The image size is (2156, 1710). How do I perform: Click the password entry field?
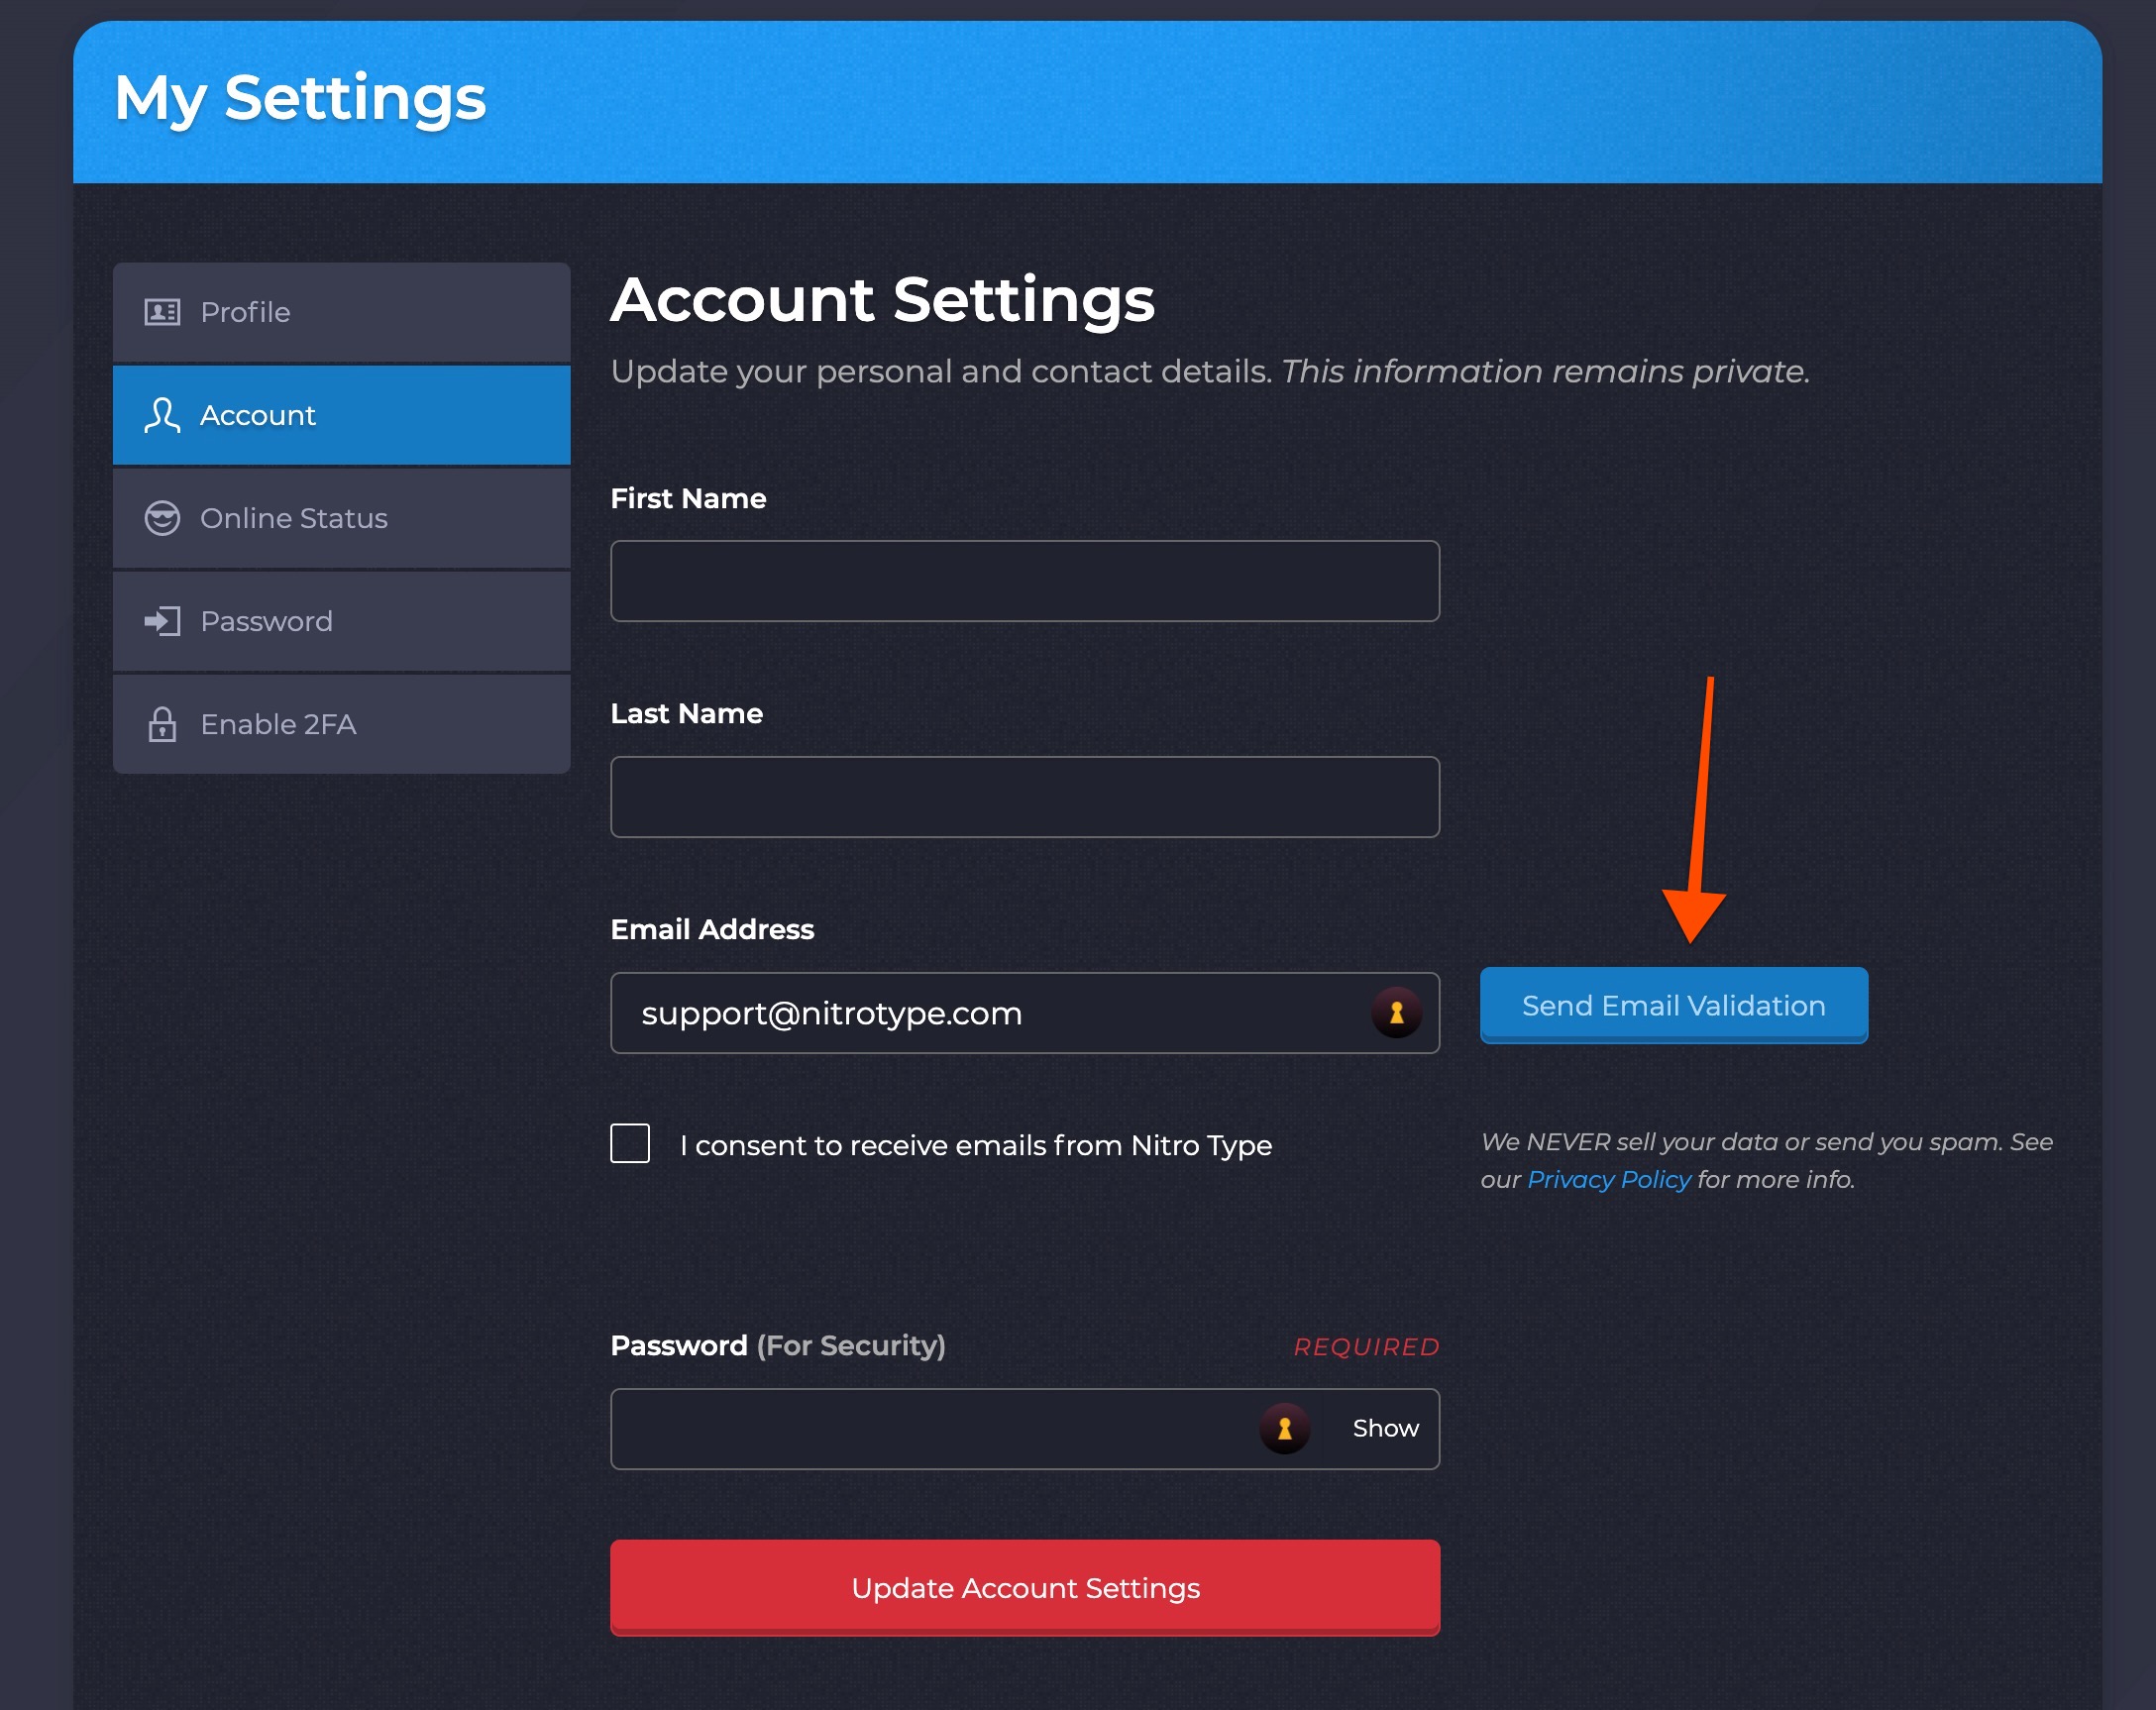click(930, 1429)
